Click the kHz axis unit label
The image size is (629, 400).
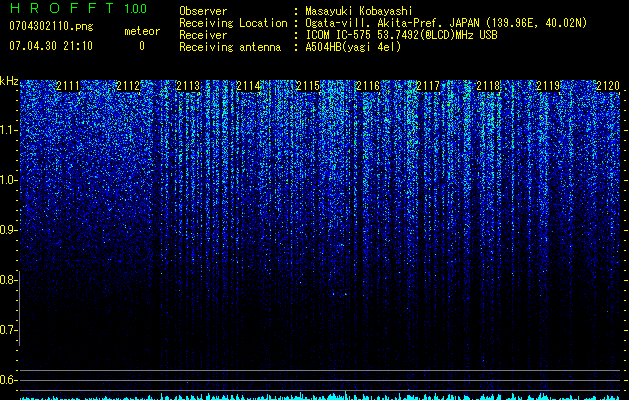pyautogui.click(x=9, y=81)
